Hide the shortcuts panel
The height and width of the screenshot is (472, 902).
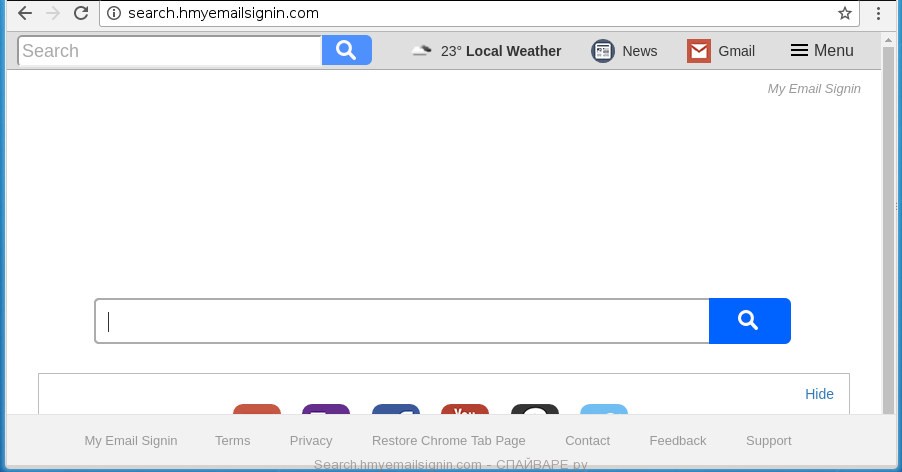click(x=819, y=394)
